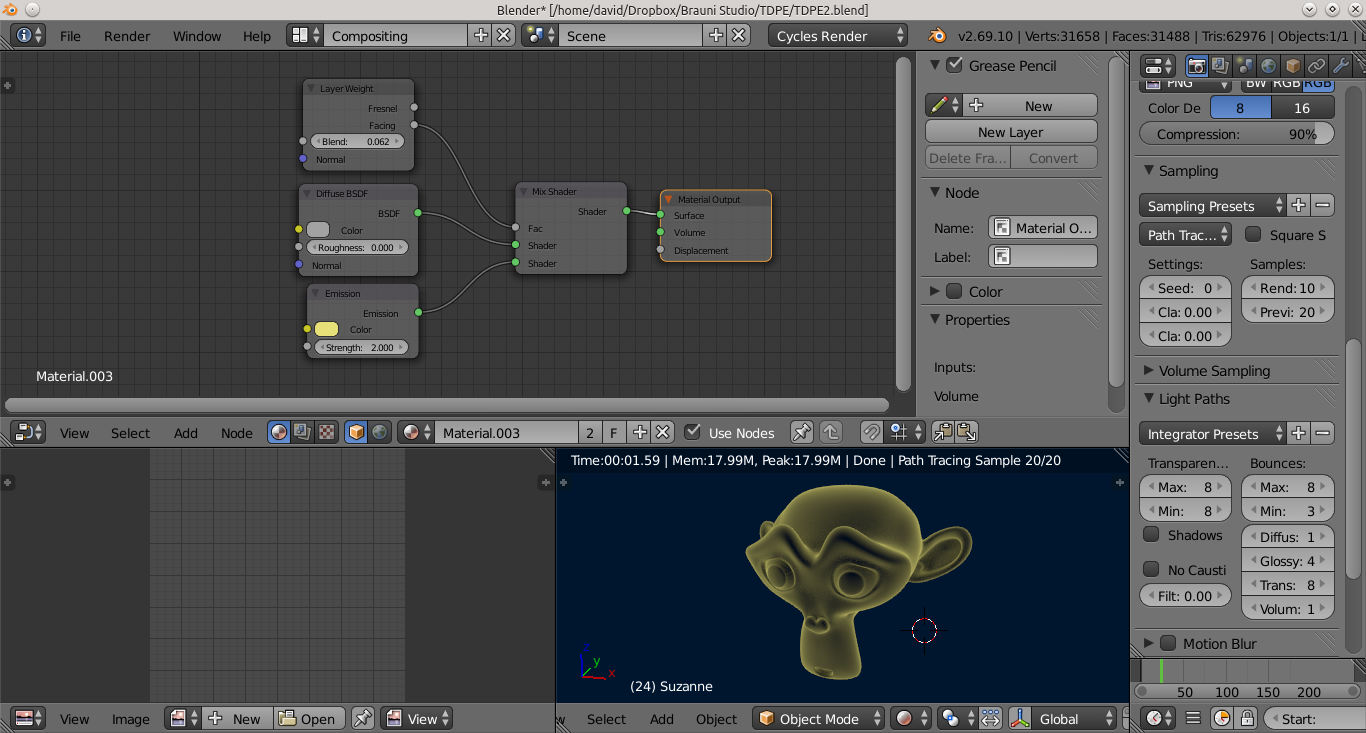Image resolution: width=1366 pixels, height=733 pixels.
Task: Select the Compositing nodes tree type icon
Action: point(302,432)
